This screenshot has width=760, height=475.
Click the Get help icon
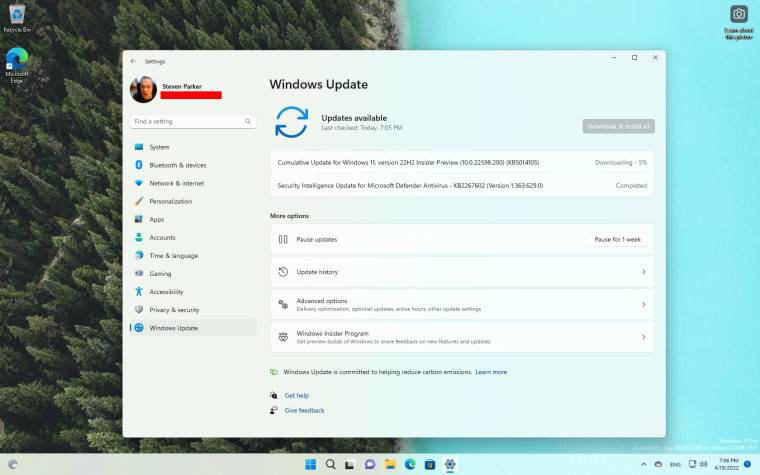274,396
